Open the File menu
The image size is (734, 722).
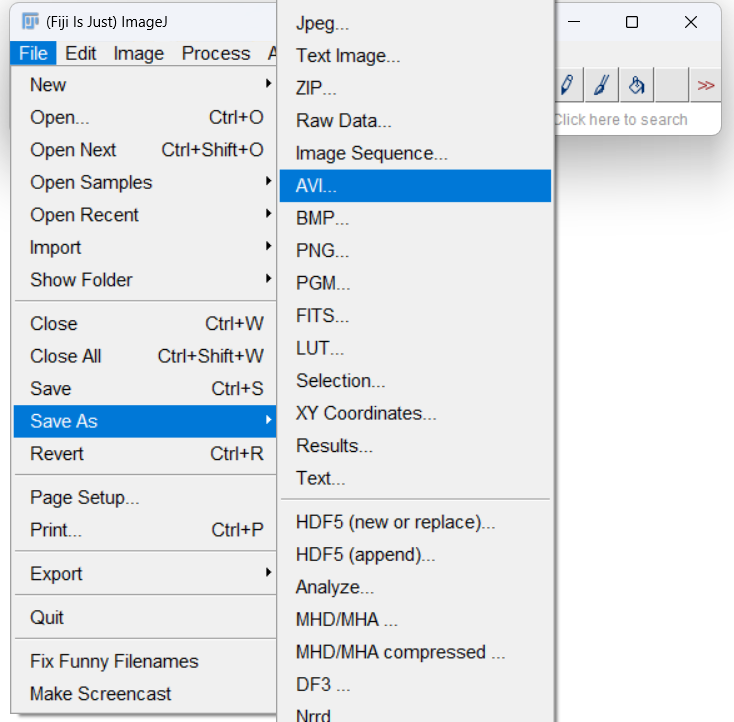[x=33, y=53]
